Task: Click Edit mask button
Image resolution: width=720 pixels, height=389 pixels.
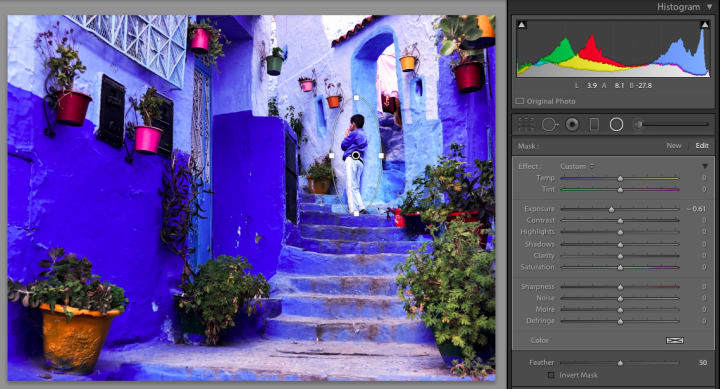Action: [702, 146]
